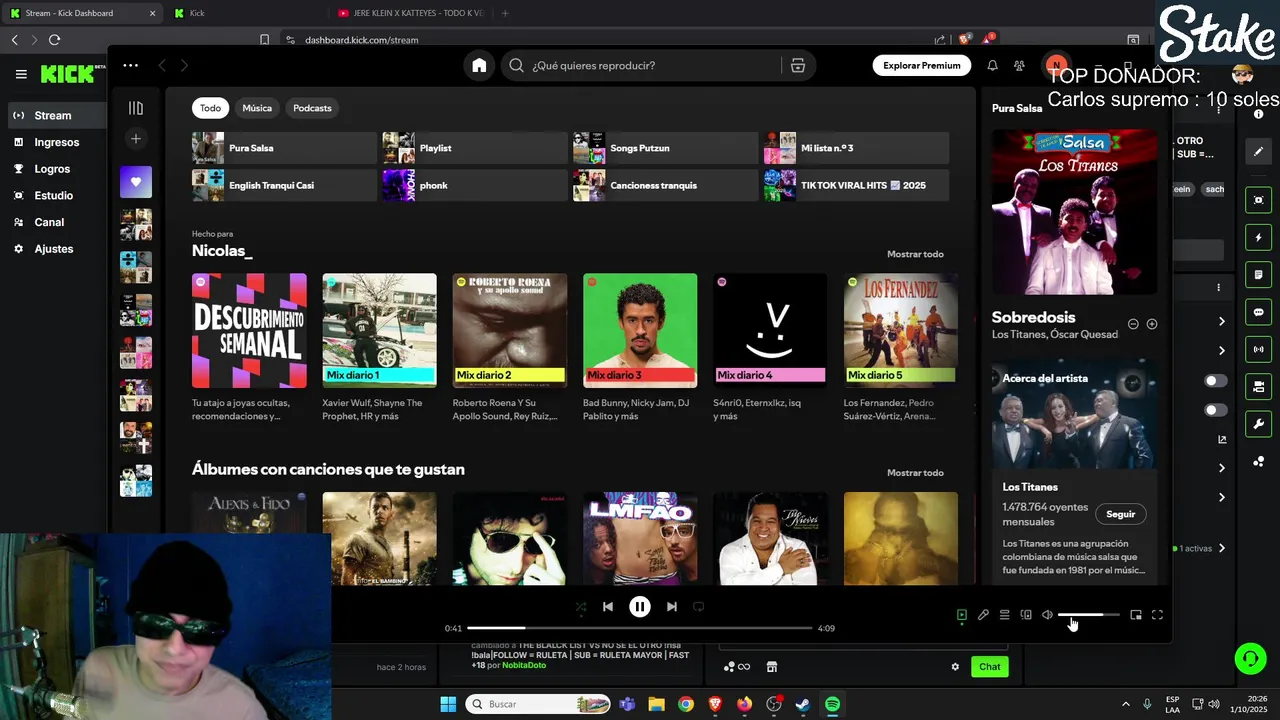
Task: Click Kick pencil edit icon
Action: pos(1258,151)
